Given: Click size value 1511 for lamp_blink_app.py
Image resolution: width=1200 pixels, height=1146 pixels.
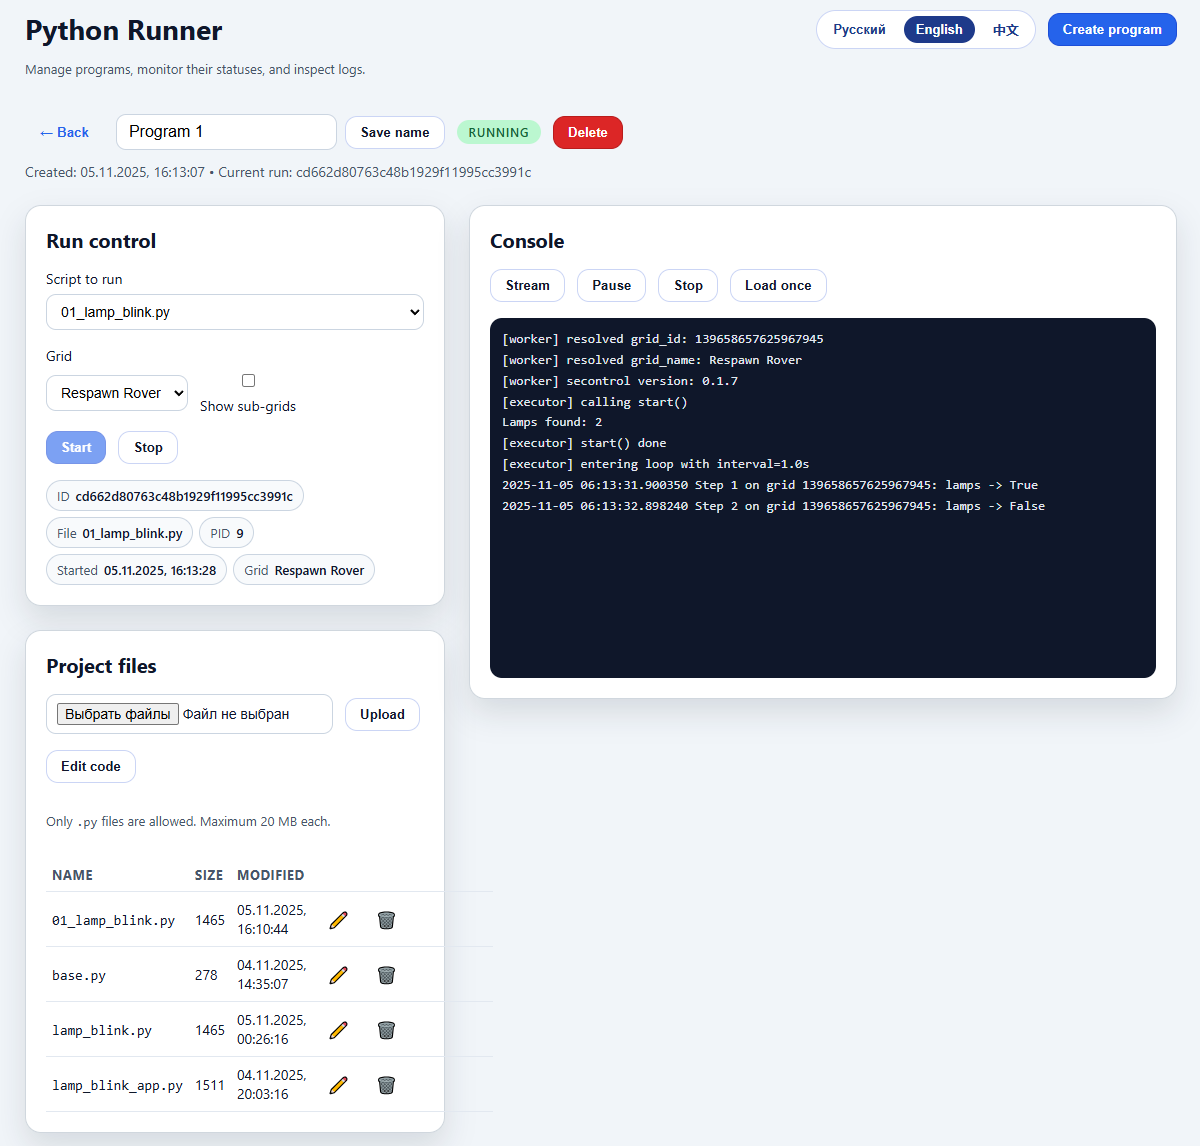Looking at the screenshot, I should (x=210, y=1085).
